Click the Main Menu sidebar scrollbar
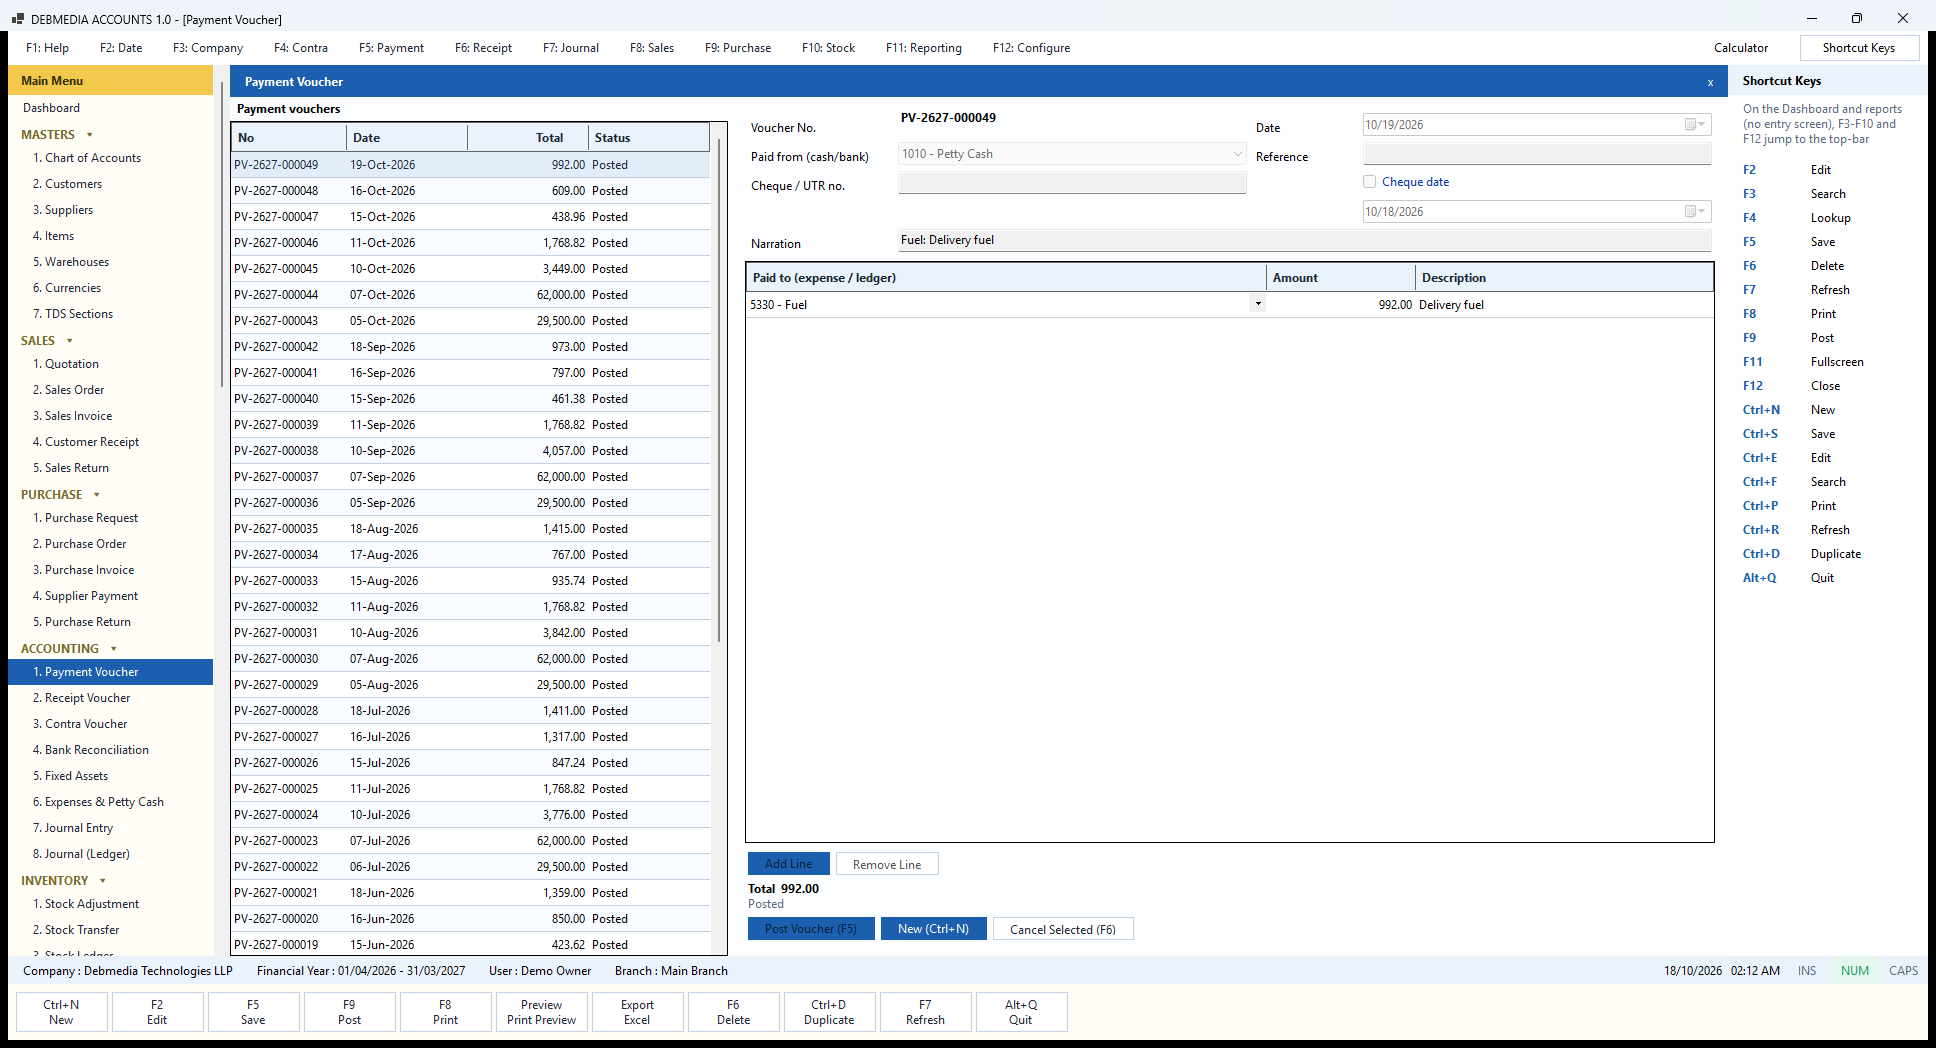This screenshot has width=1936, height=1048. click(221, 235)
